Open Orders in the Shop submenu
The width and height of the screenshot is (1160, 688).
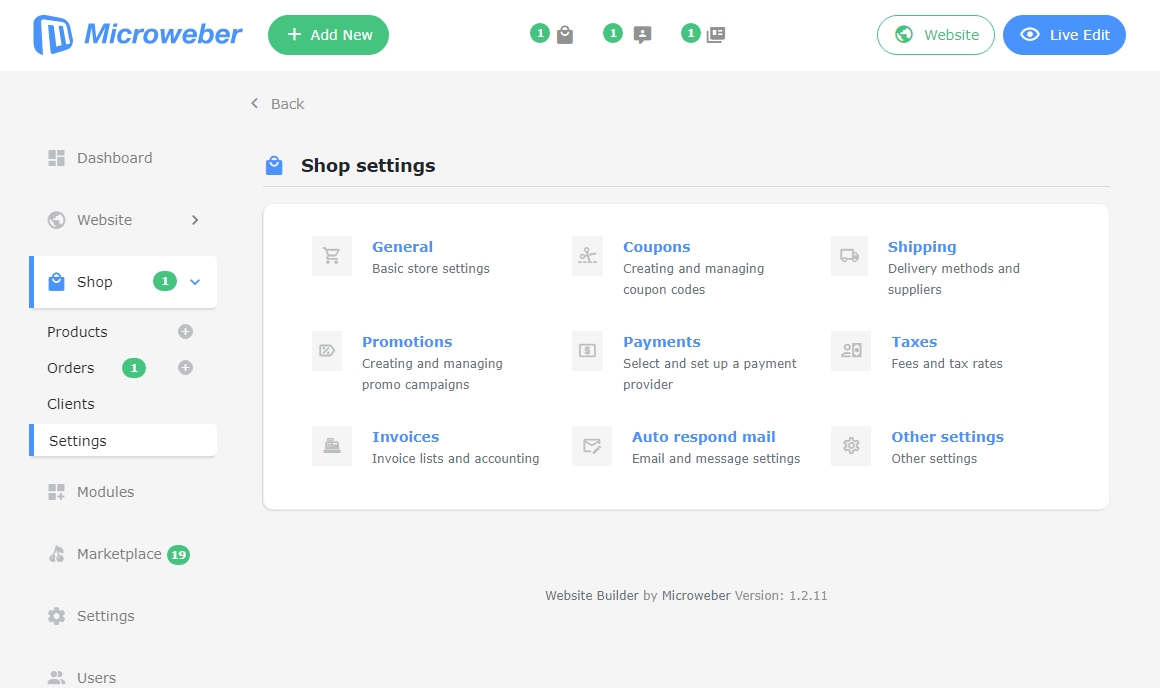click(x=70, y=368)
